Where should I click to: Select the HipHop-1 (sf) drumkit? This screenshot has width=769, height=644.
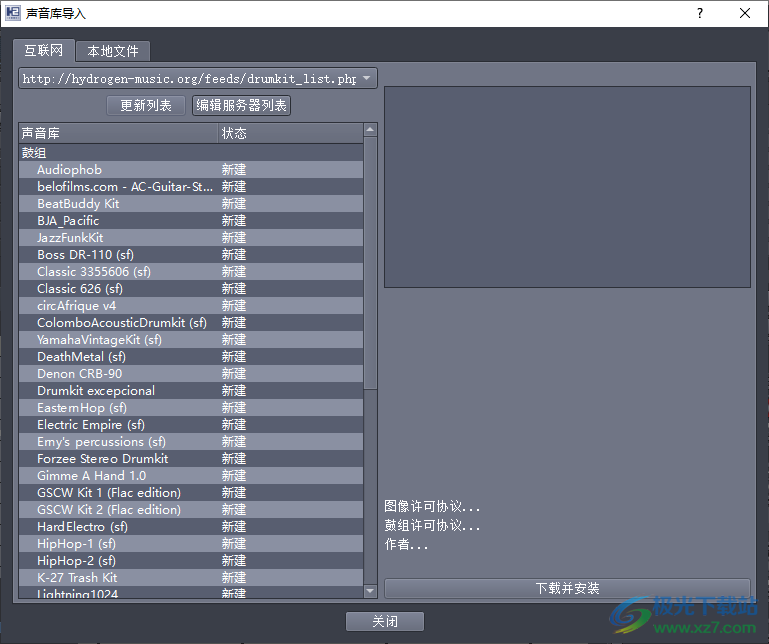tap(191, 544)
